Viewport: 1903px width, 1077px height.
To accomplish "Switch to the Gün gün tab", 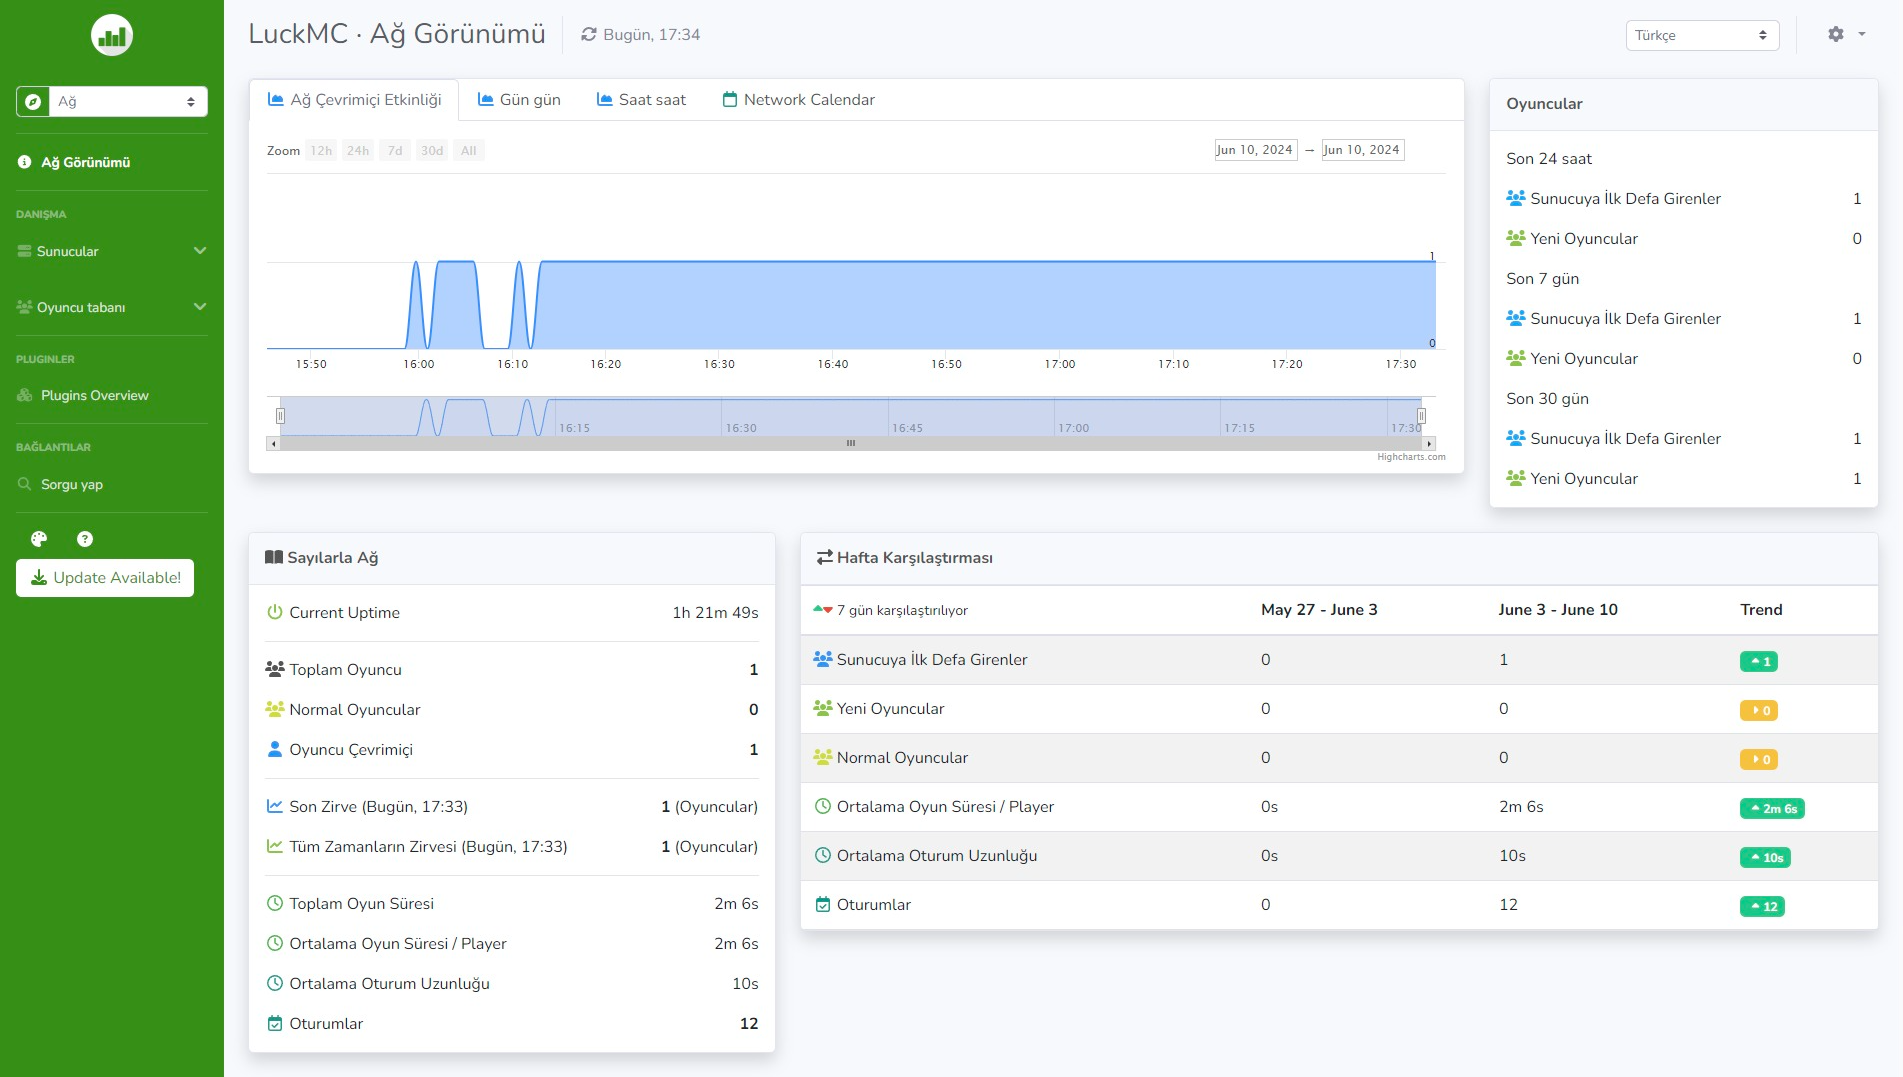I will coord(519,99).
